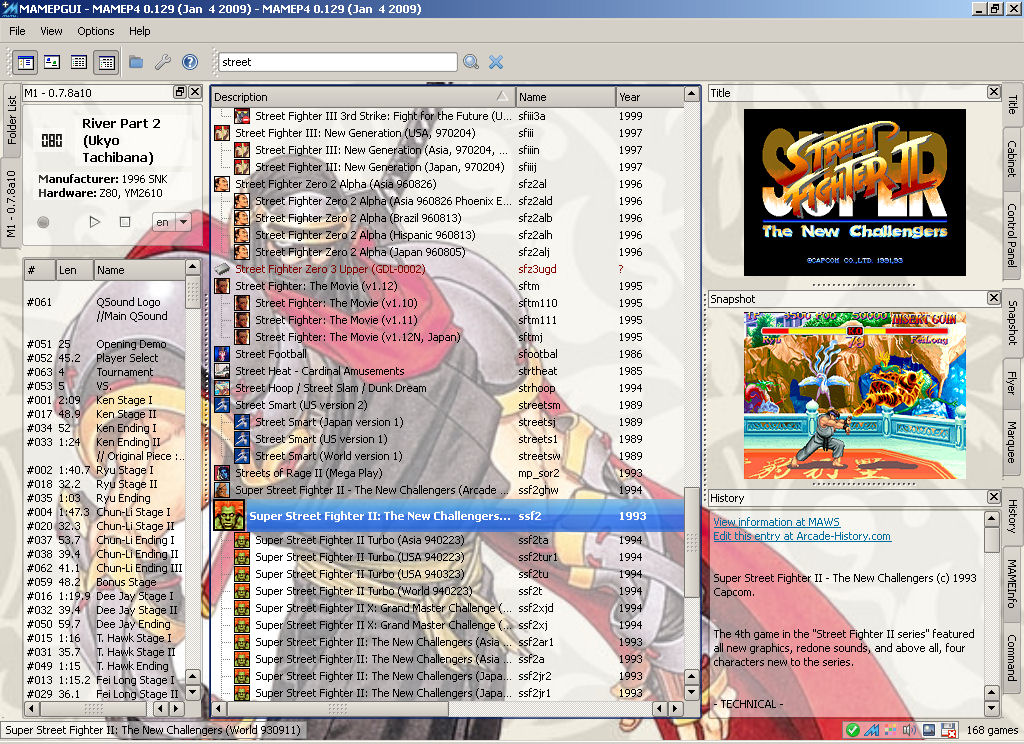Sort the game list by the Description column header
Image resolution: width=1024 pixels, height=744 pixels.
point(363,97)
